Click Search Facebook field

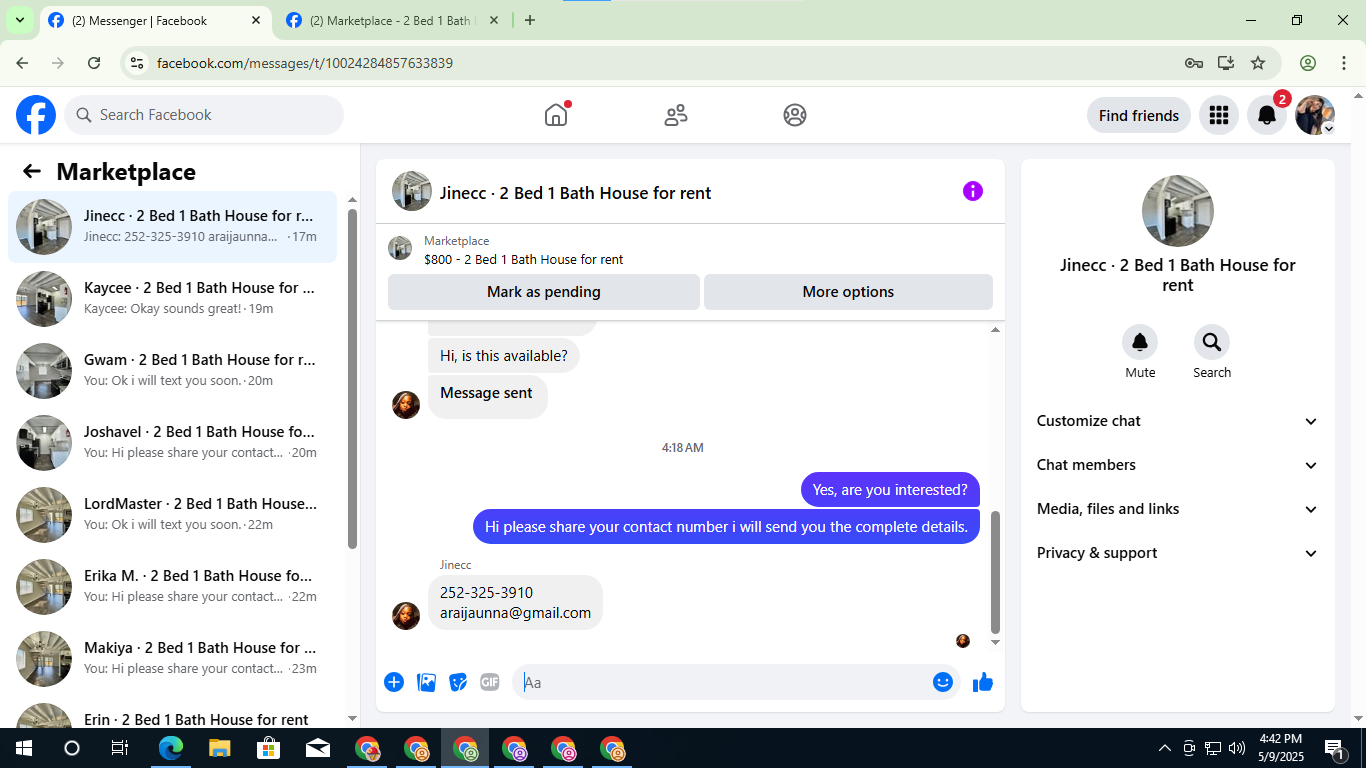point(204,115)
